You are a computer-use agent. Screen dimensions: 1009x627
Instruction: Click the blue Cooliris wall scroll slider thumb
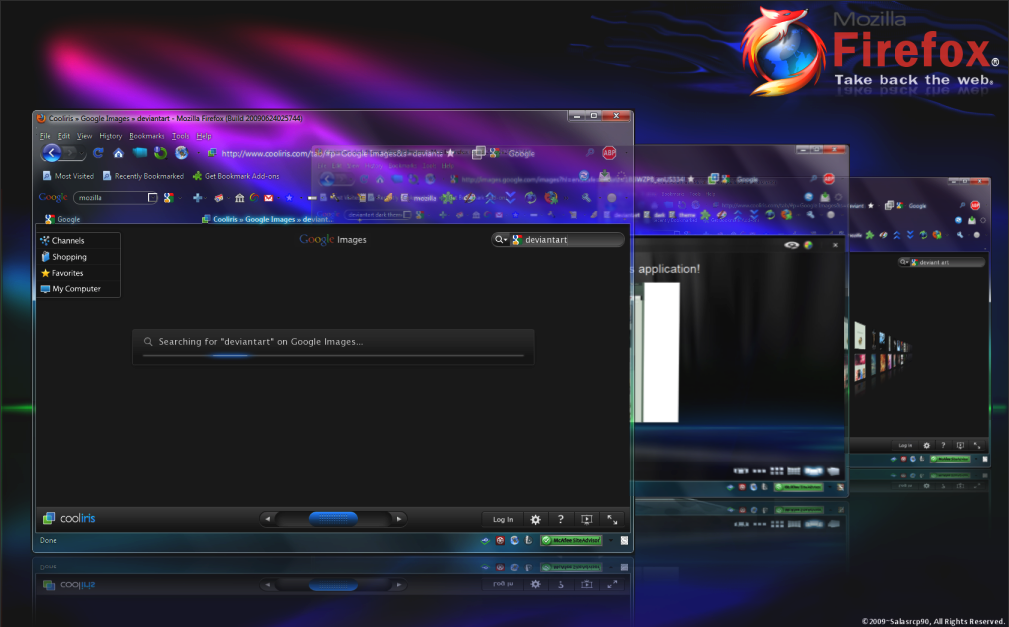coord(333,519)
